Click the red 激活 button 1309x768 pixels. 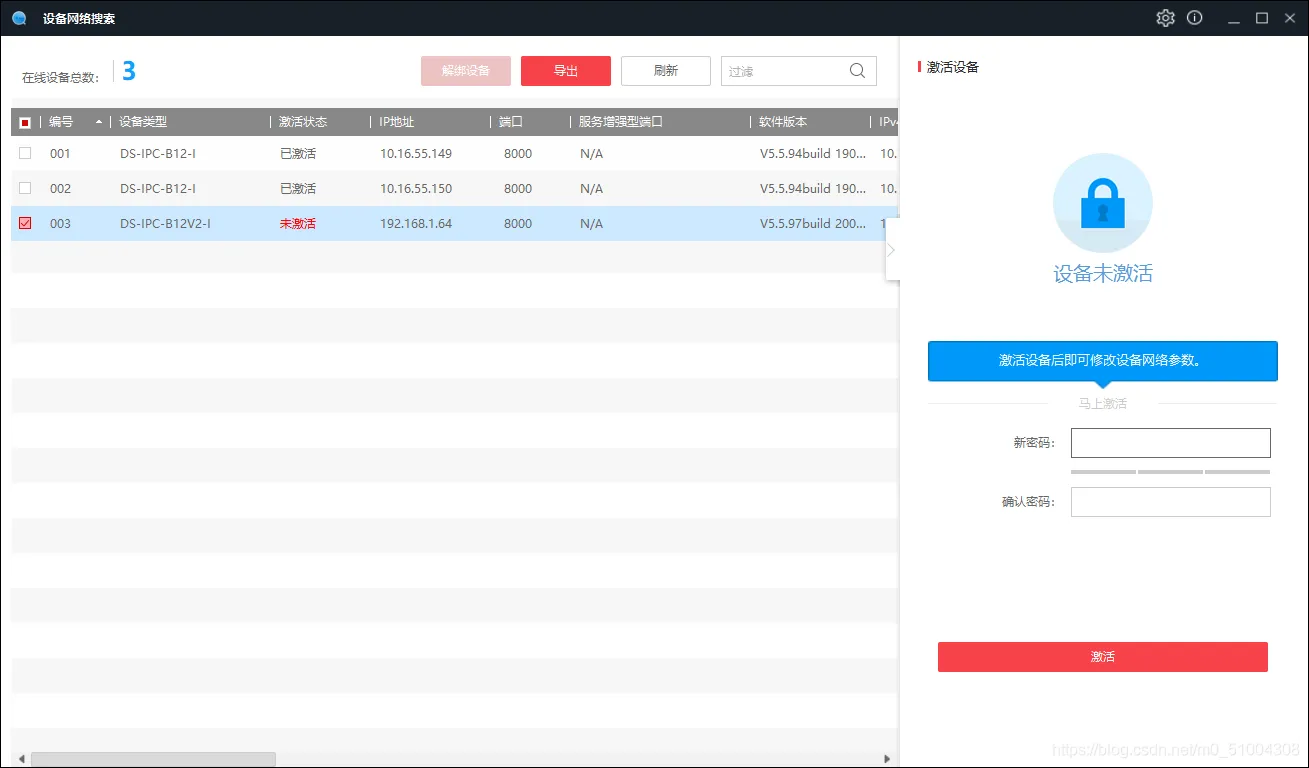click(x=1102, y=657)
